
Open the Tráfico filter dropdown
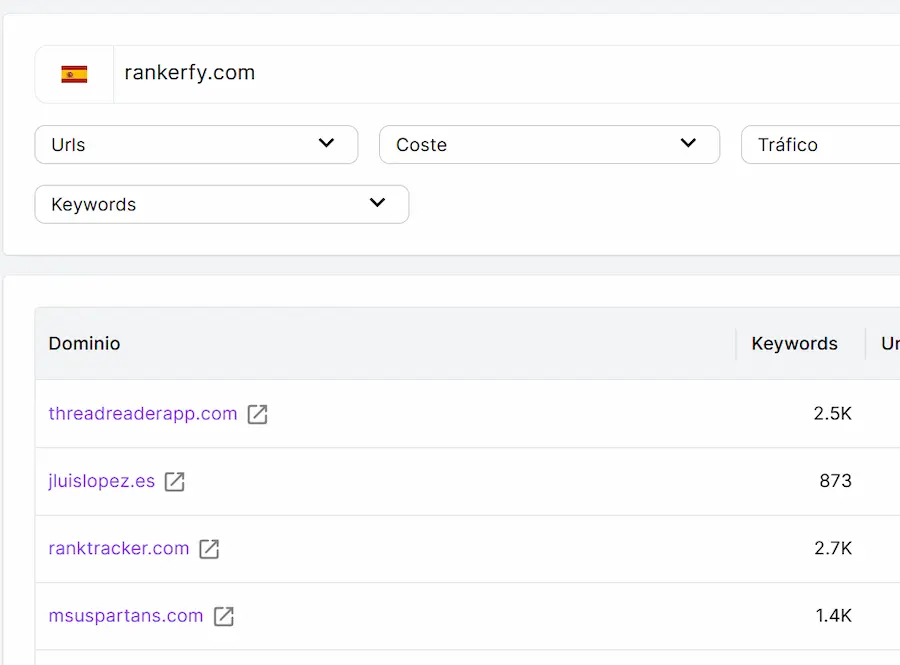point(821,145)
